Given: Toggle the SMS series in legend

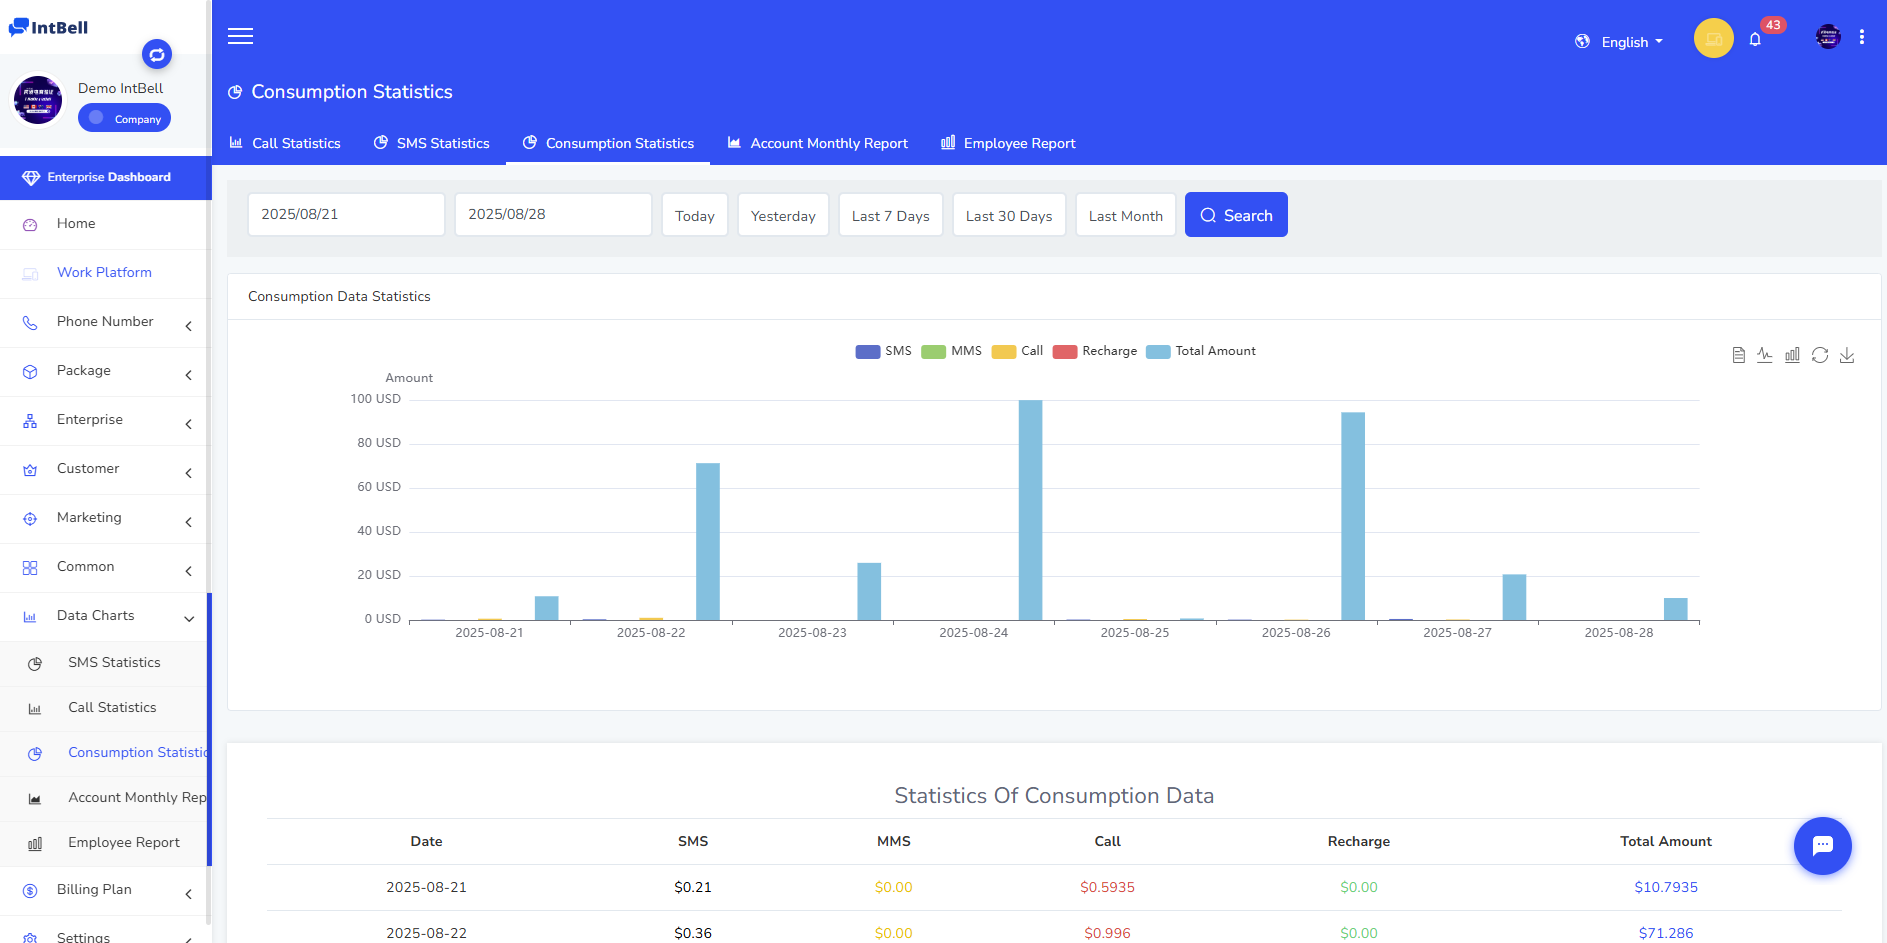Looking at the screenshot, I should coord(883,351).
